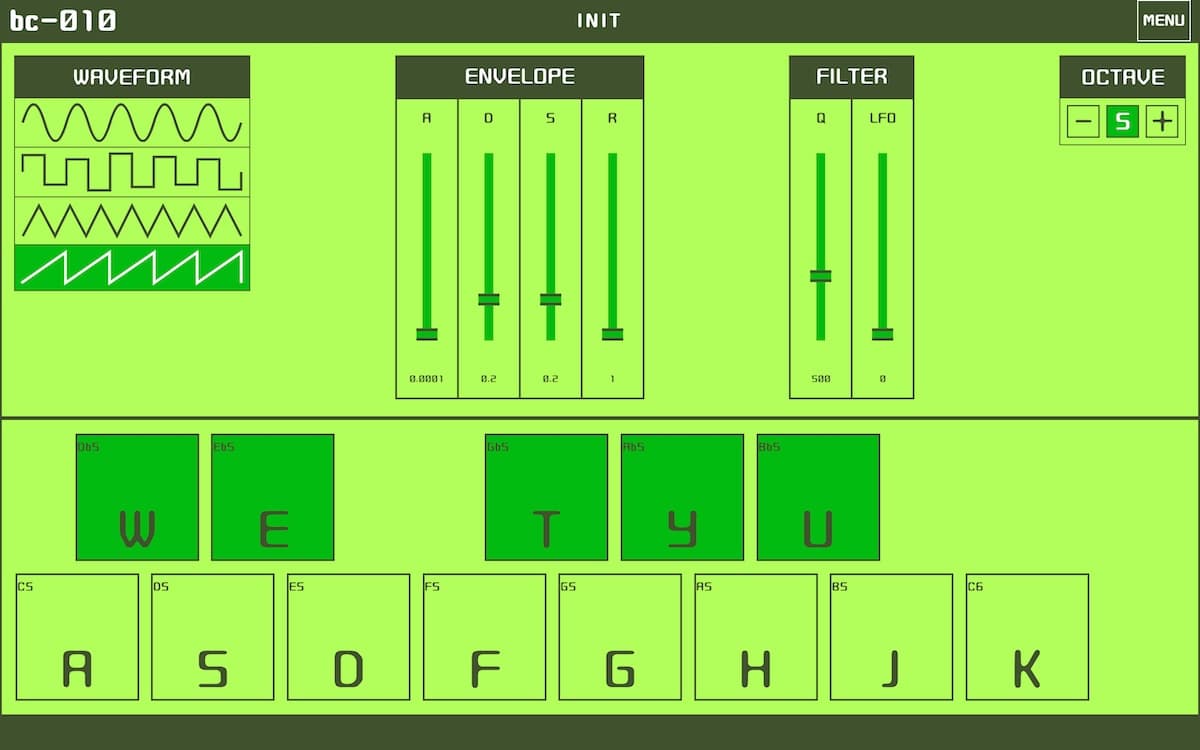Click the Sustain slider handle

point(550,299)
